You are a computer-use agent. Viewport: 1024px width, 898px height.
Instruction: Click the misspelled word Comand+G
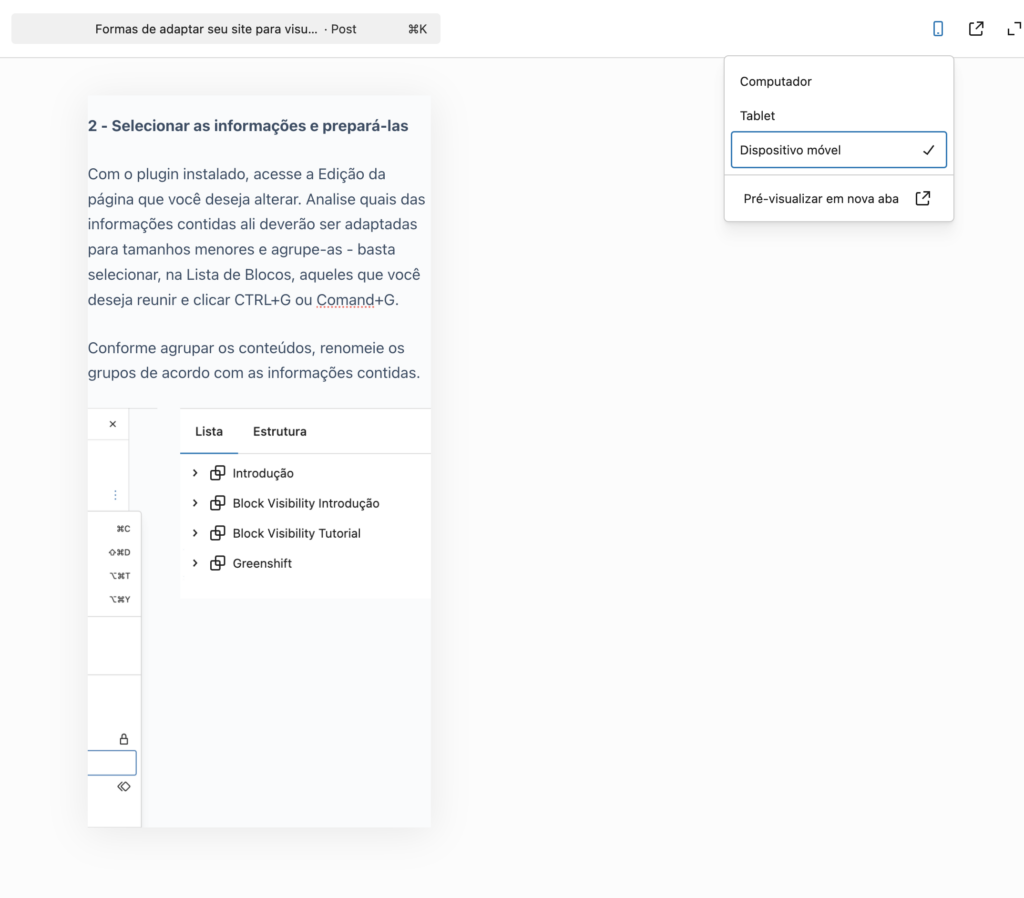[x=356, y=300]
